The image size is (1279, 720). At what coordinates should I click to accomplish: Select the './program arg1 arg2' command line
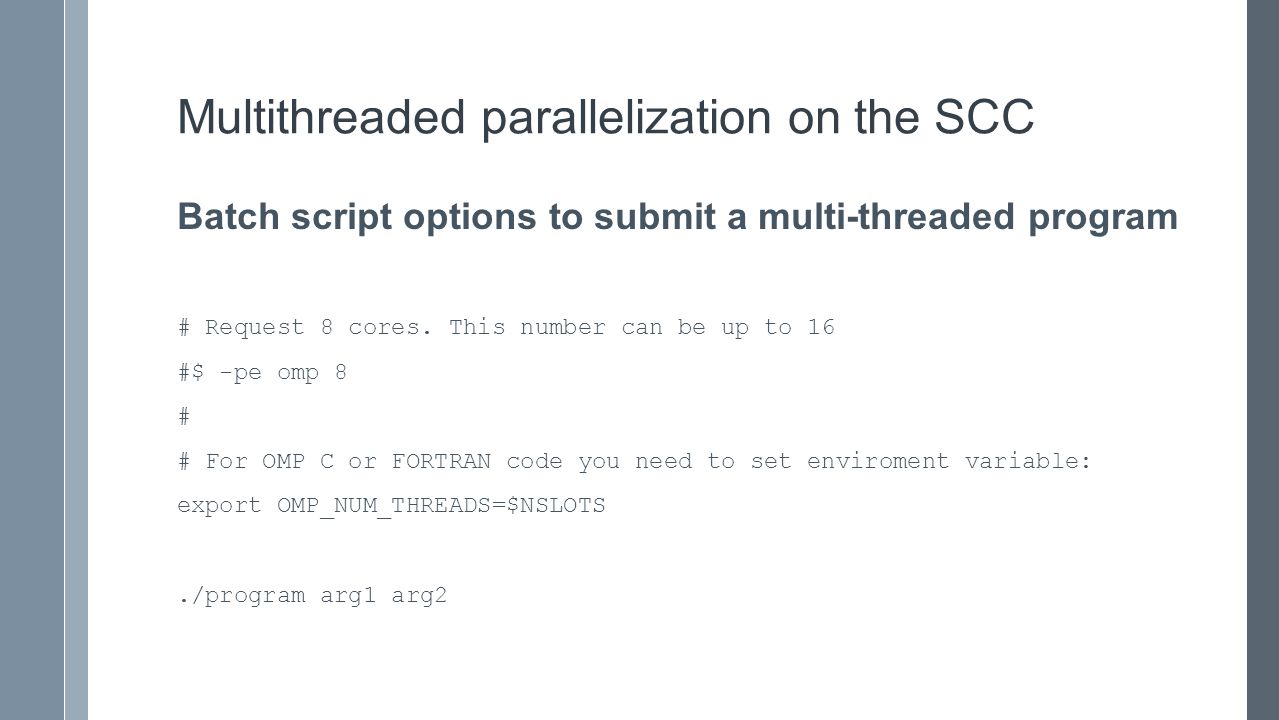coord(312,596)
